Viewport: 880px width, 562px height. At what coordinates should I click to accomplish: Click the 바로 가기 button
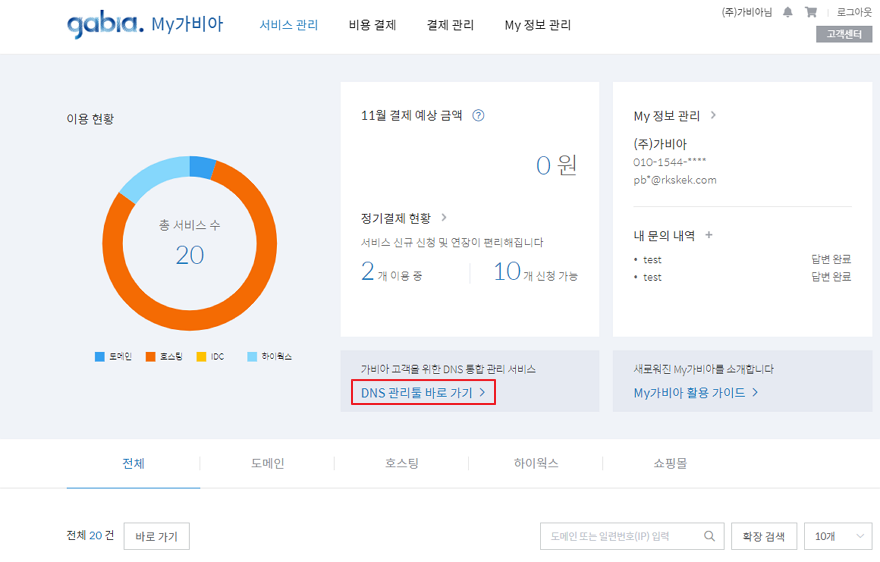[x=157, y=536]
